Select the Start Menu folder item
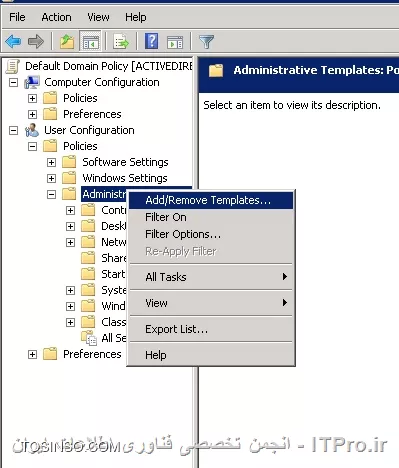 pos(114,274)
